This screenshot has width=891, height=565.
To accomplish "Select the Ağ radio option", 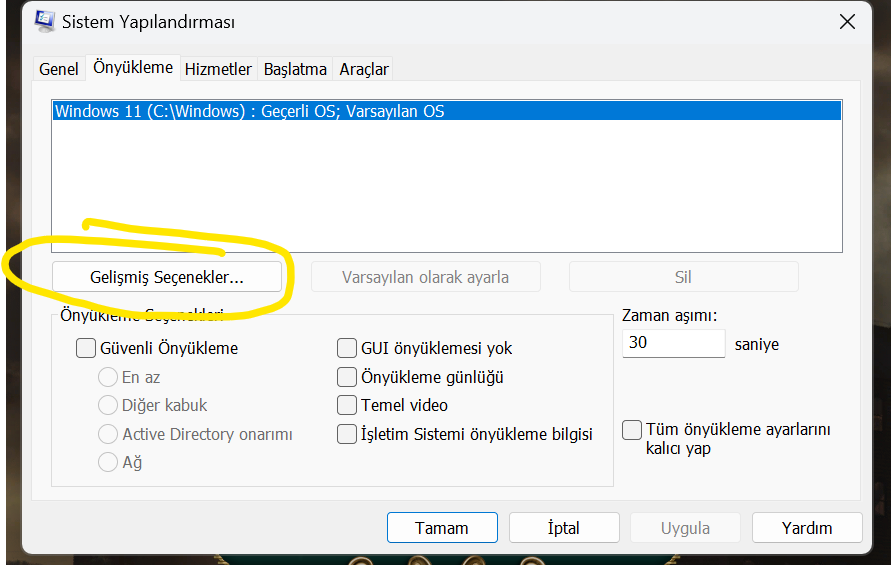I will coord(108,462).
